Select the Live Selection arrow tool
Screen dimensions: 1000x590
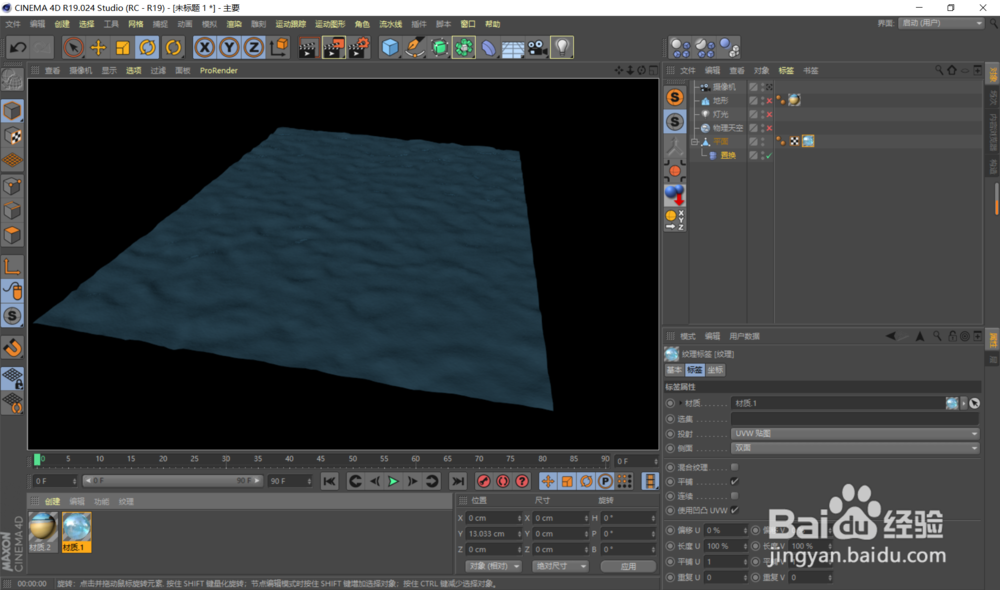[73, 47]
